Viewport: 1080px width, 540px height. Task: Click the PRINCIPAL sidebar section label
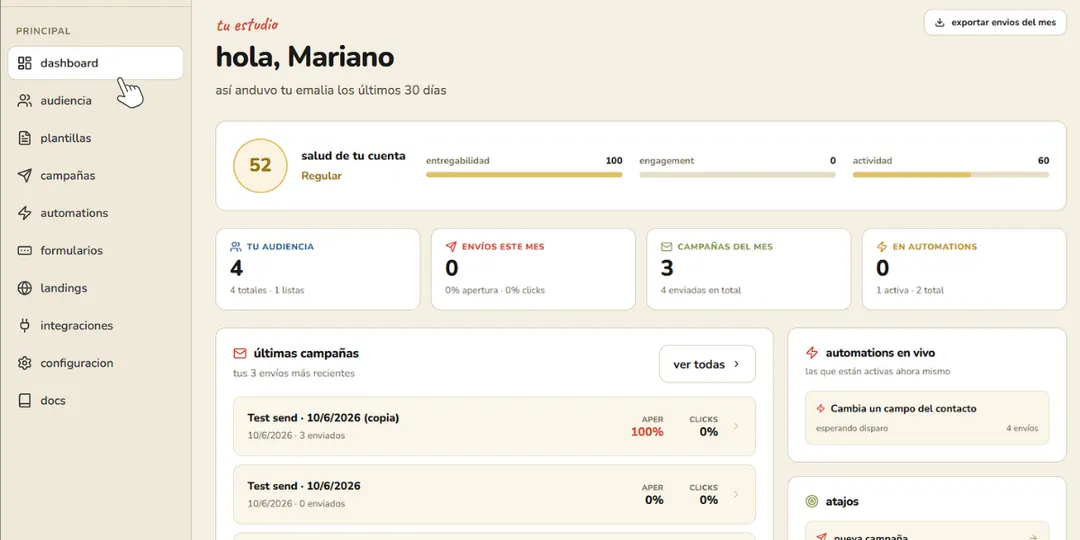click(x=43, y=31)
